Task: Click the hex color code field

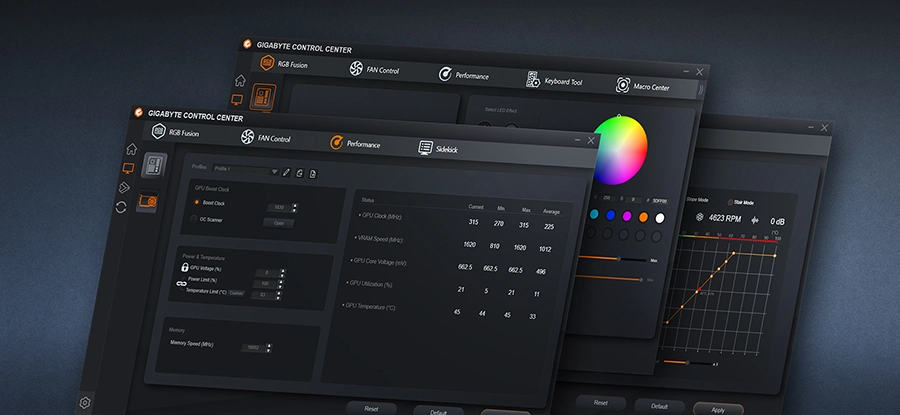Action: pos(660,201)
